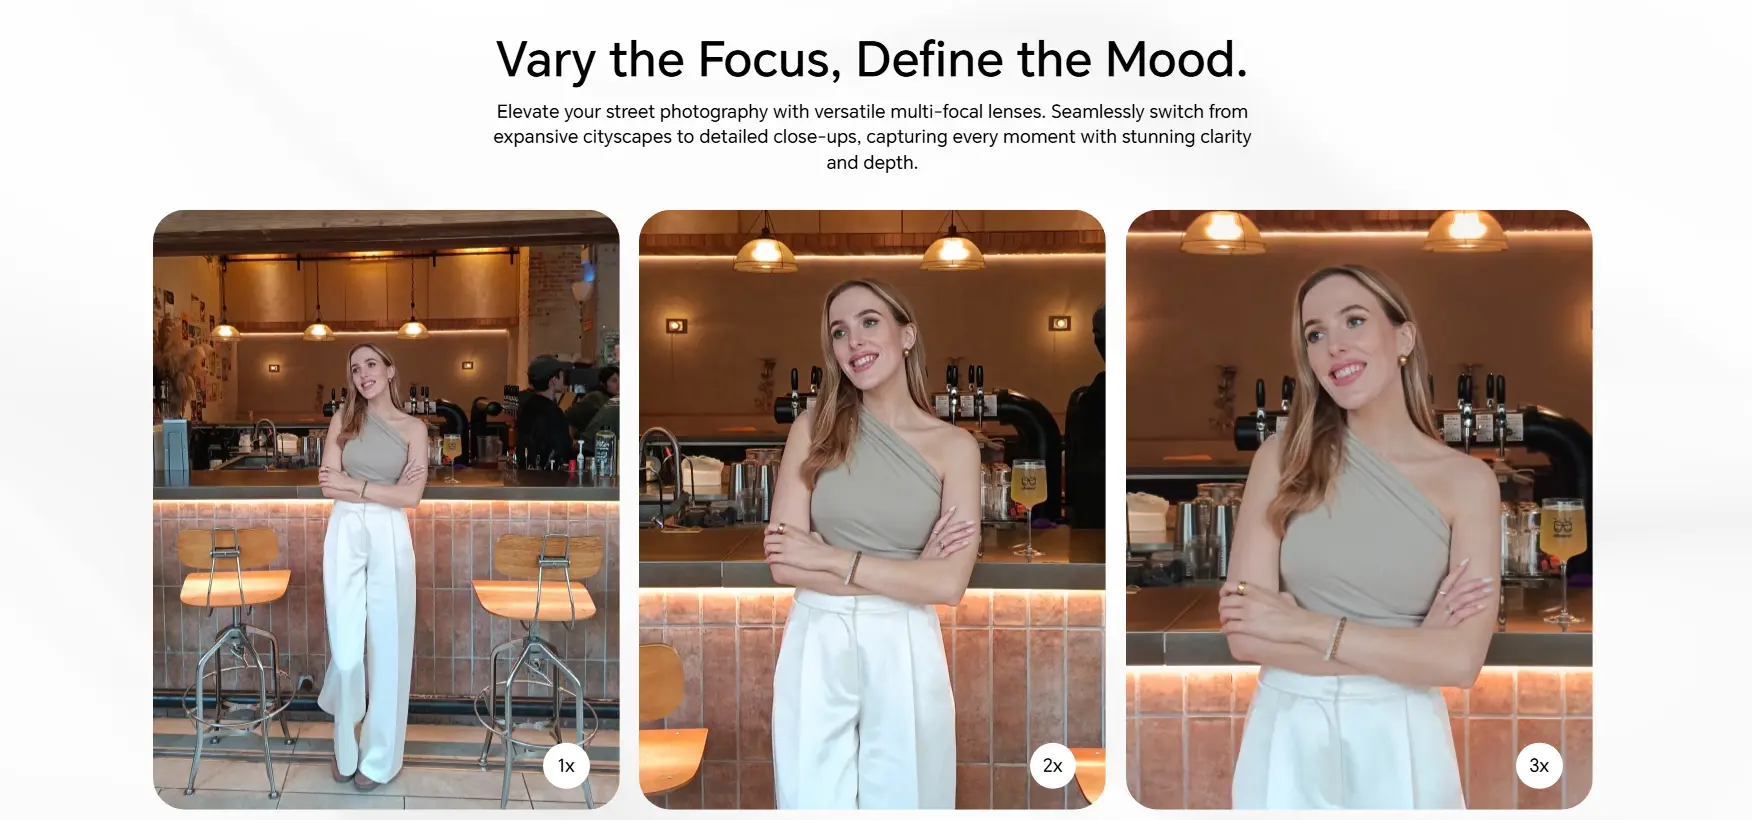Click the white trousers in 1x photo
The width and height of the screenshot is (1752, 820).
pos(367,639)
